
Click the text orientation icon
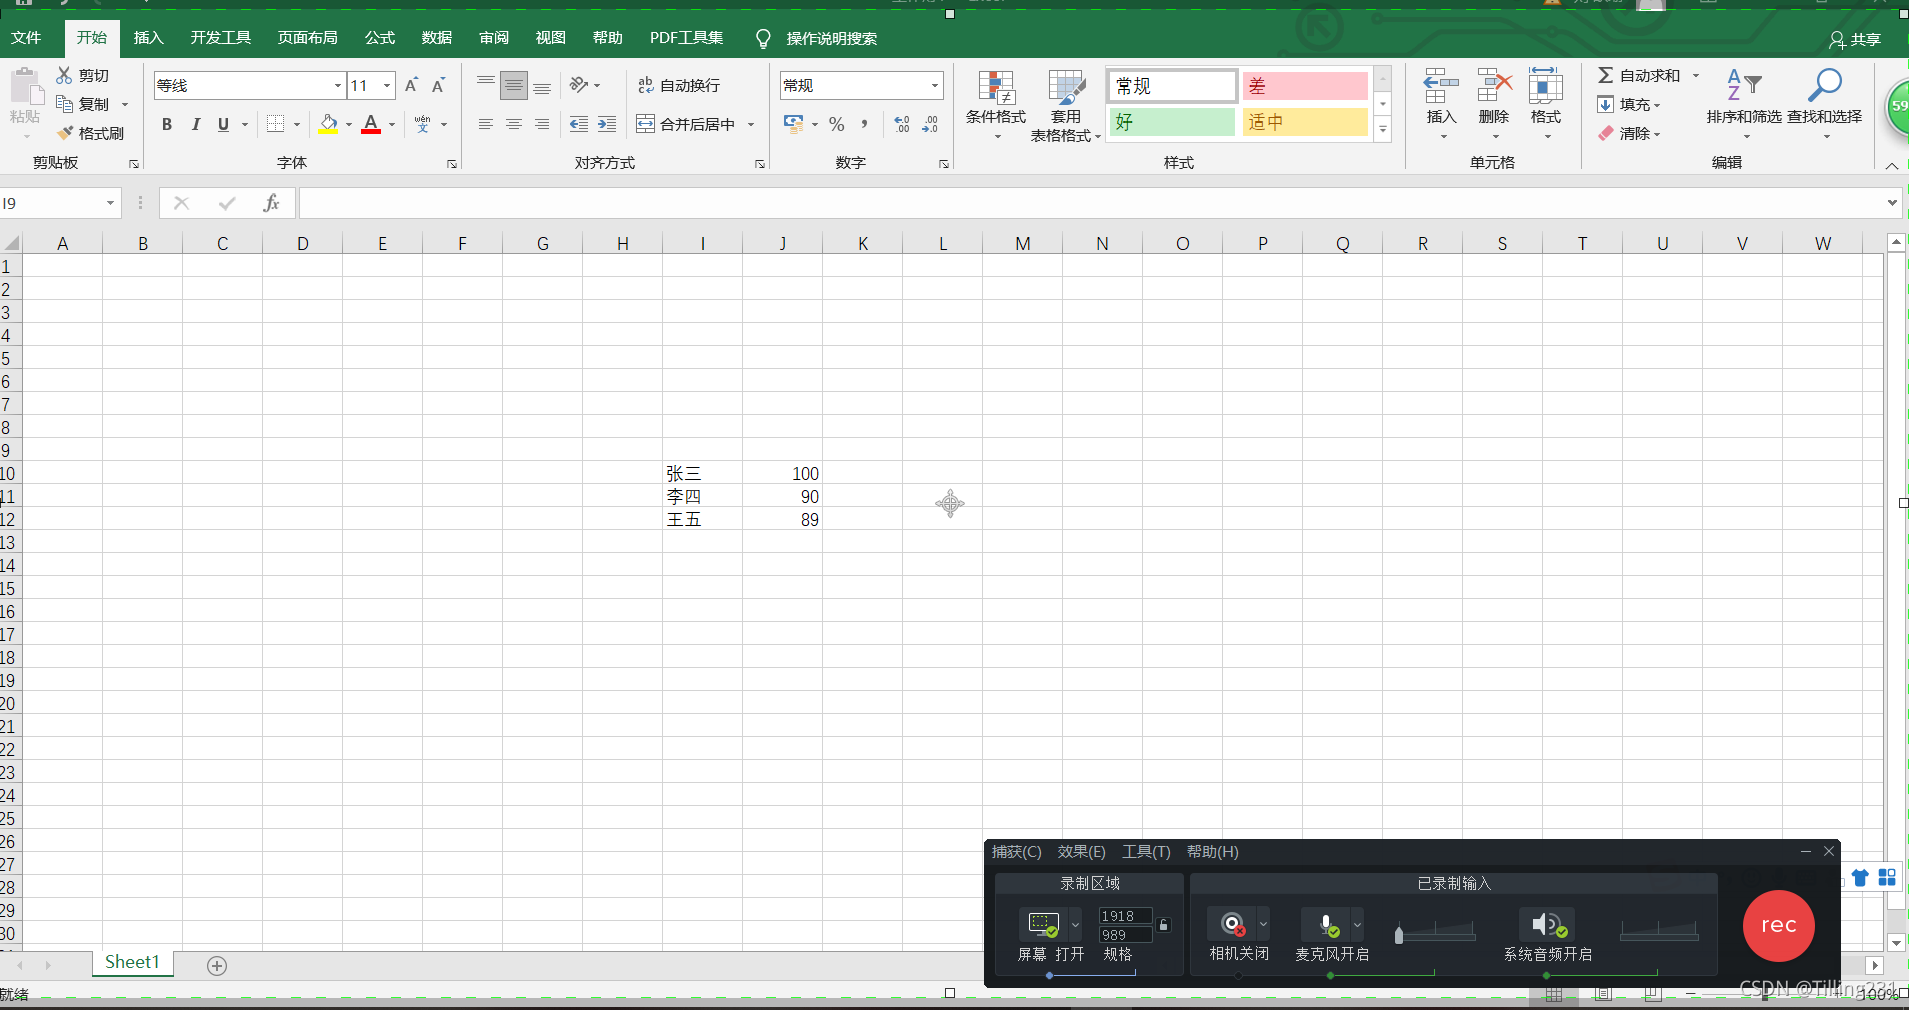[579, 85]
